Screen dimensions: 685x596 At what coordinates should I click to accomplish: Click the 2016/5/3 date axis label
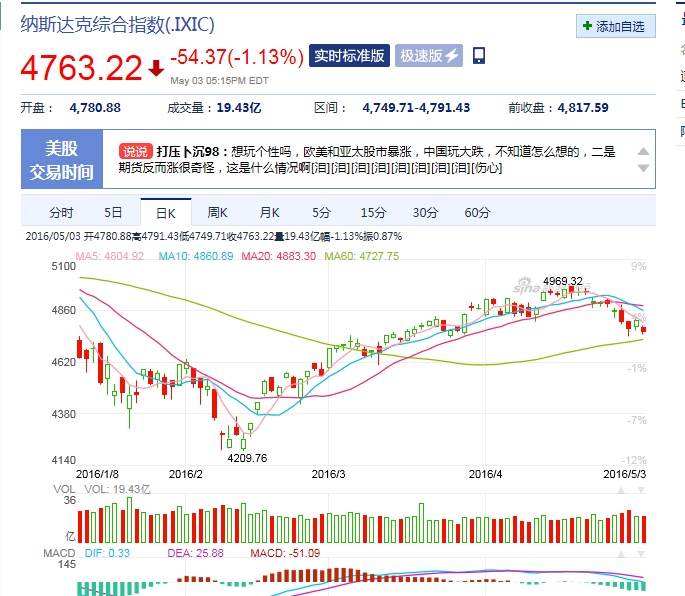point(624,474)
